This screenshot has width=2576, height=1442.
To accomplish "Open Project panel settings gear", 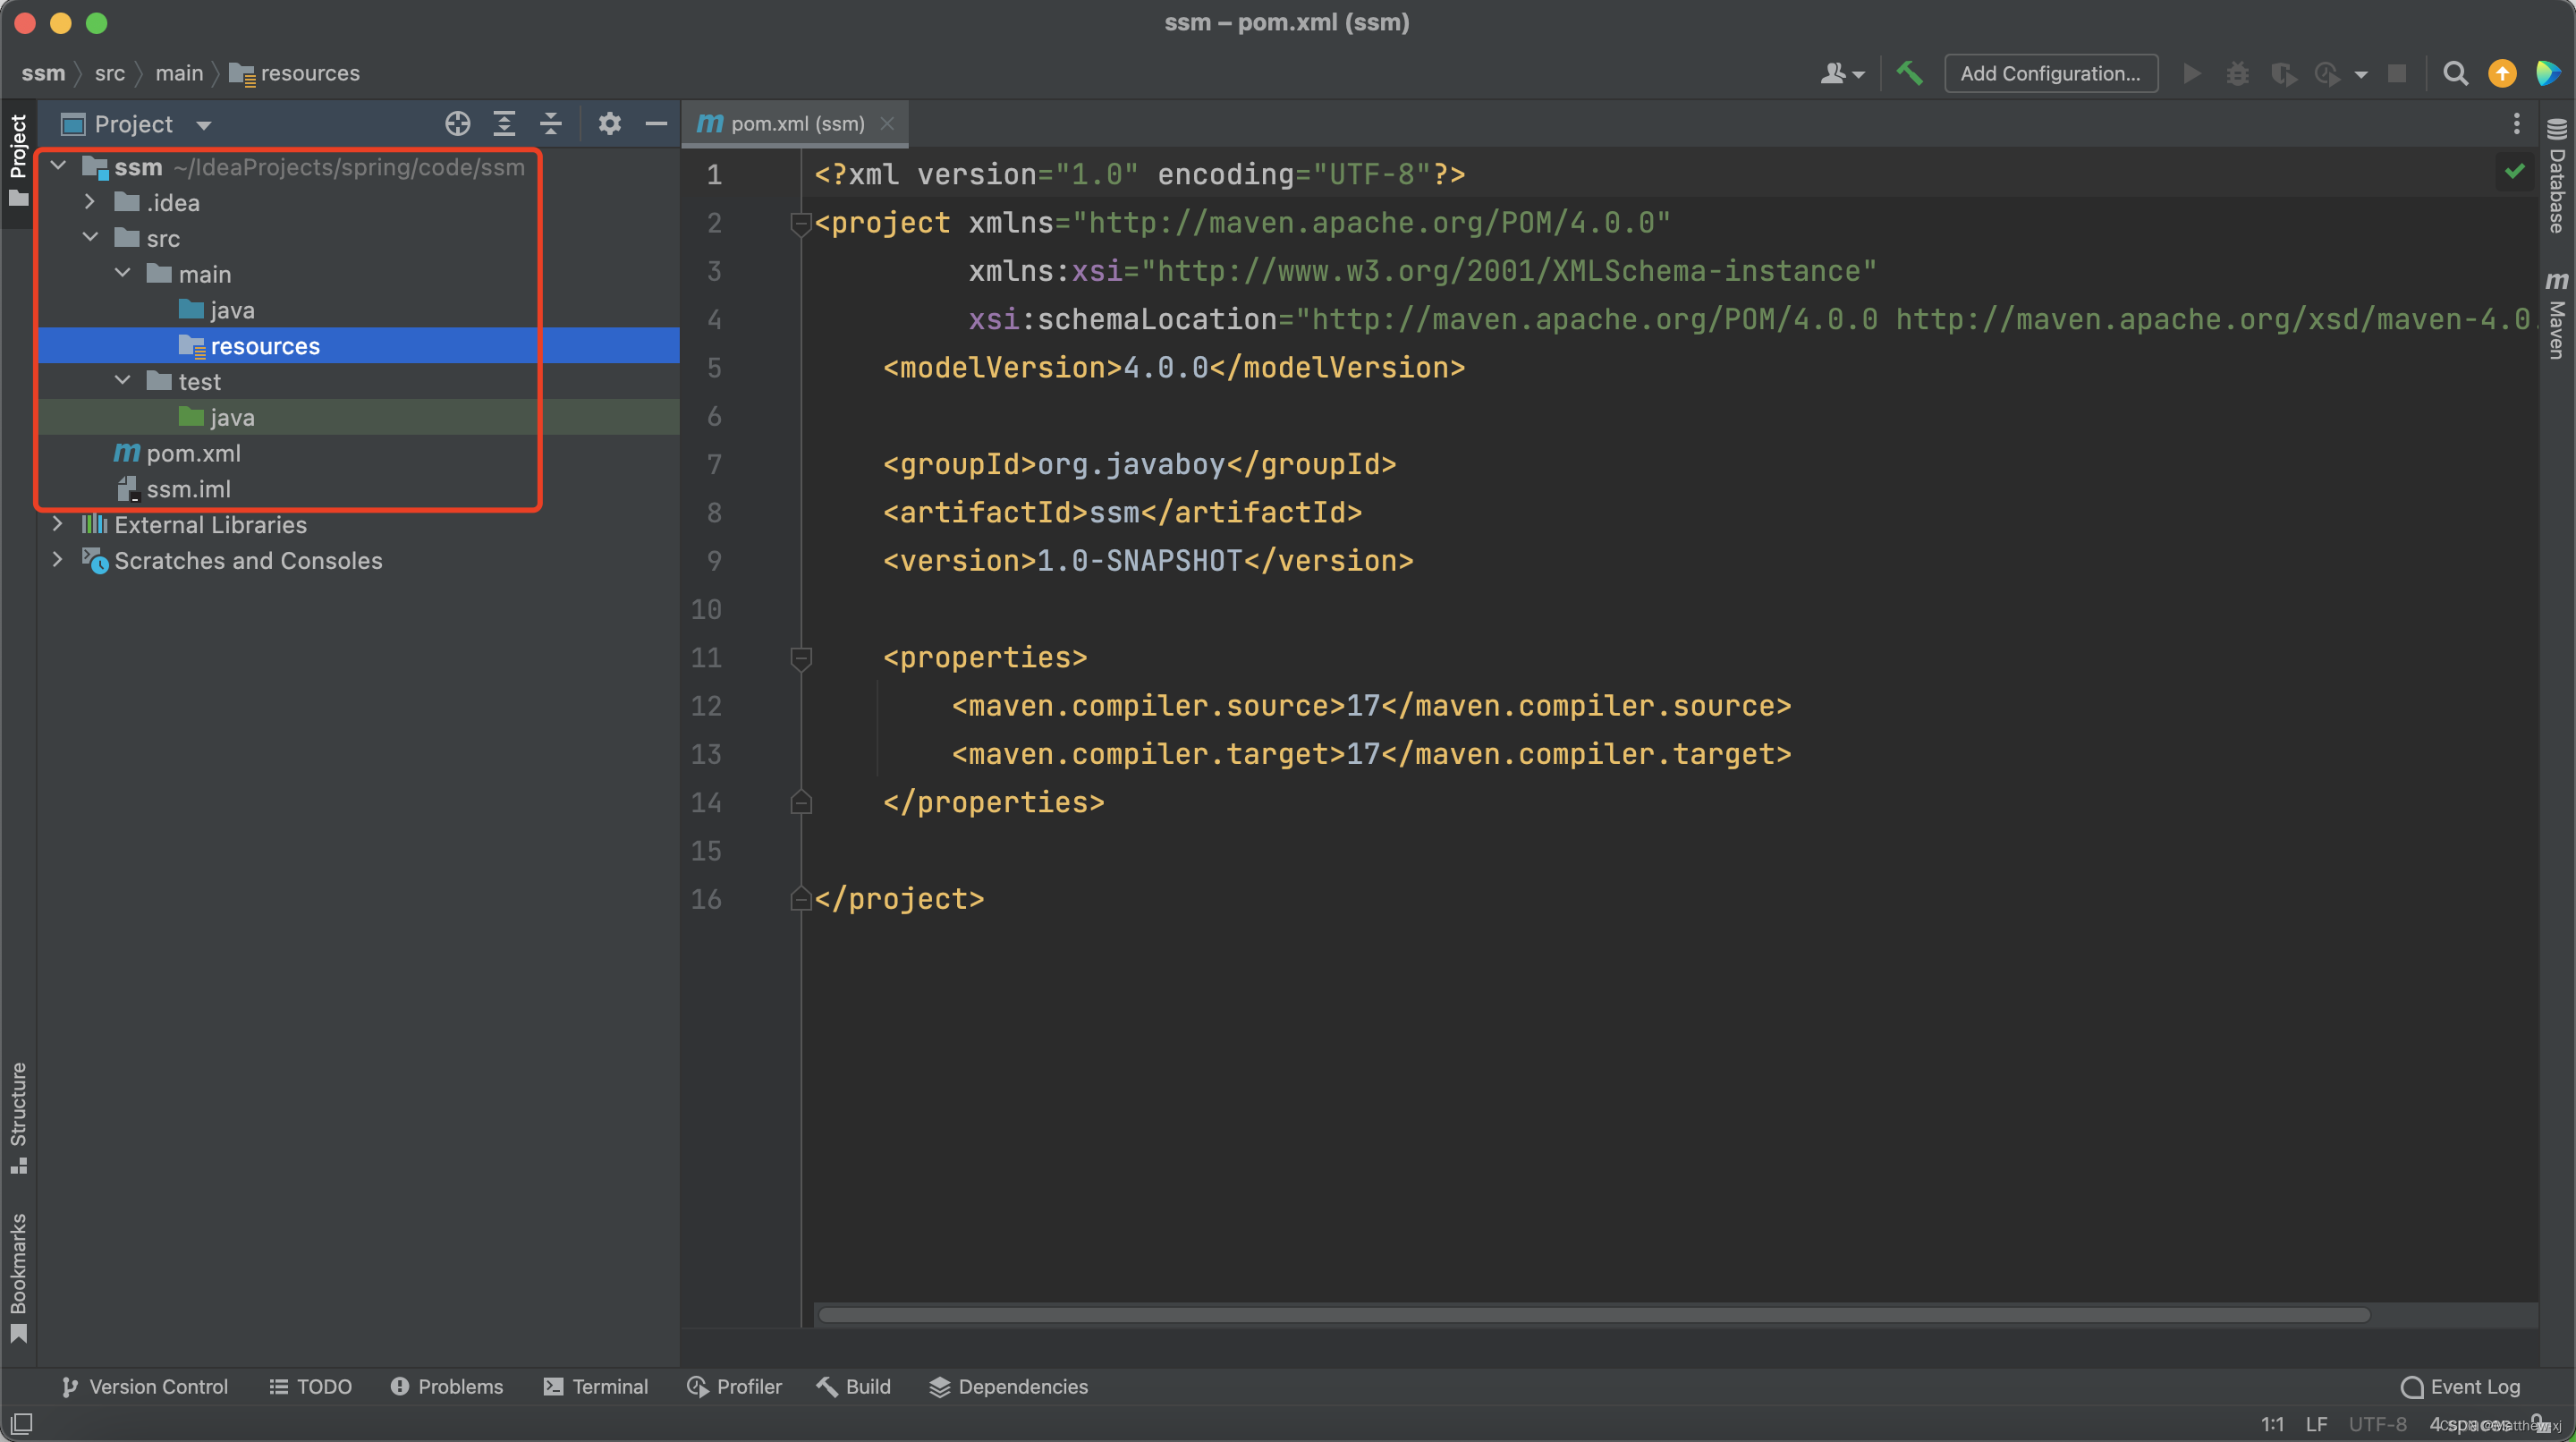I will tap(609, 124).
